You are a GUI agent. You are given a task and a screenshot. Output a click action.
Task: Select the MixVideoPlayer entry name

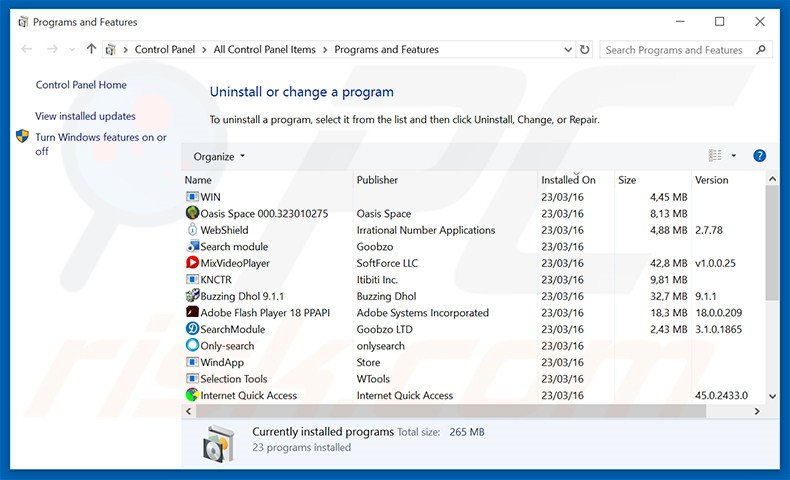click(x=235, y=263)
